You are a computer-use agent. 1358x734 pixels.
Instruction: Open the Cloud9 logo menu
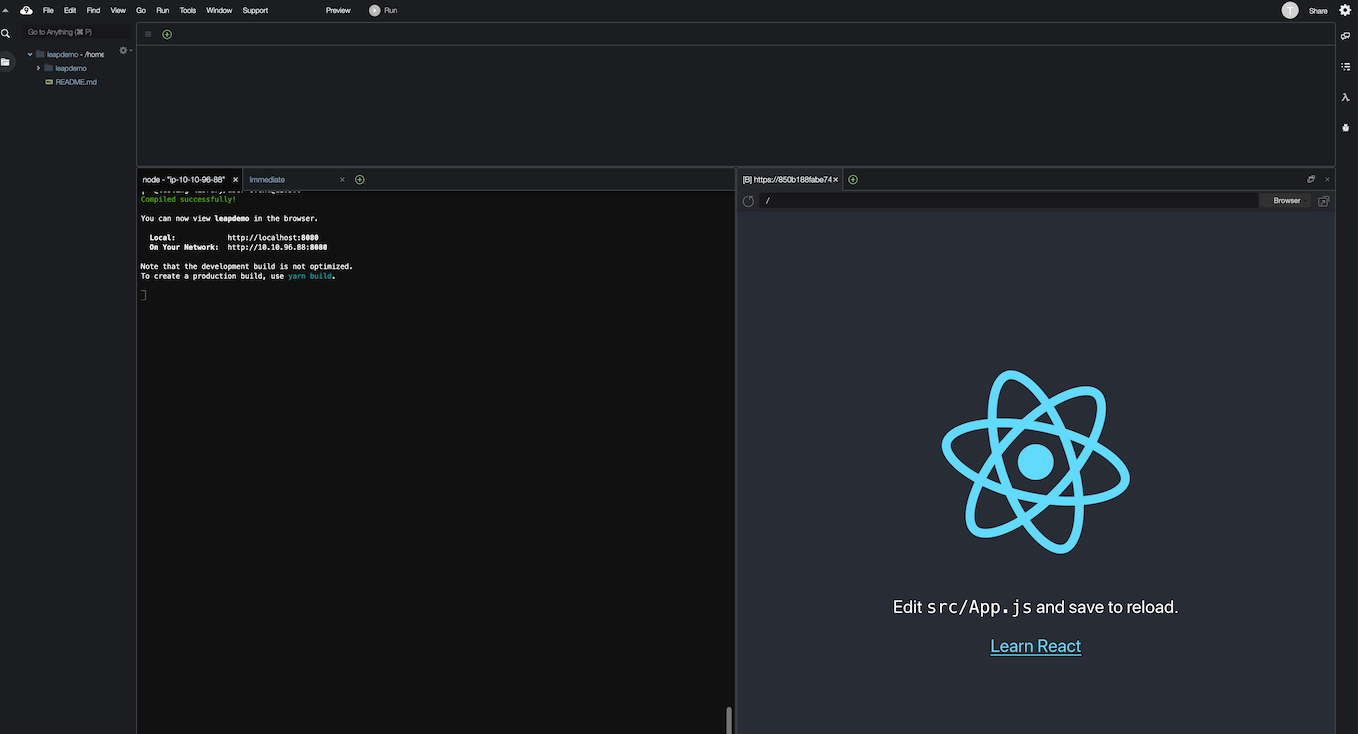pos(26,10)
